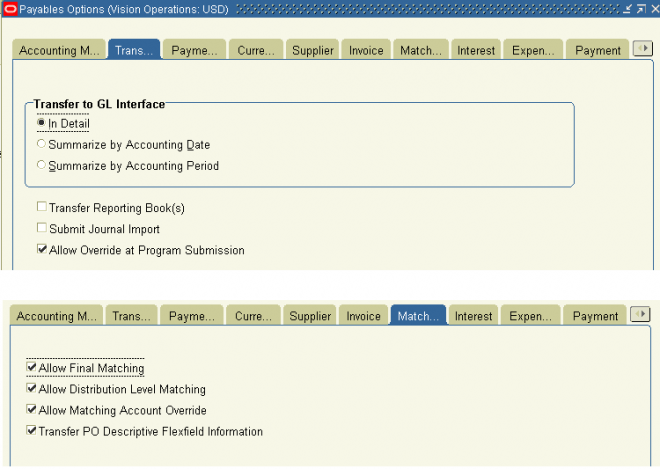660x469 pixels.
Task: Disable Allow Final Matching checkbox
Action: coord(31,367)
